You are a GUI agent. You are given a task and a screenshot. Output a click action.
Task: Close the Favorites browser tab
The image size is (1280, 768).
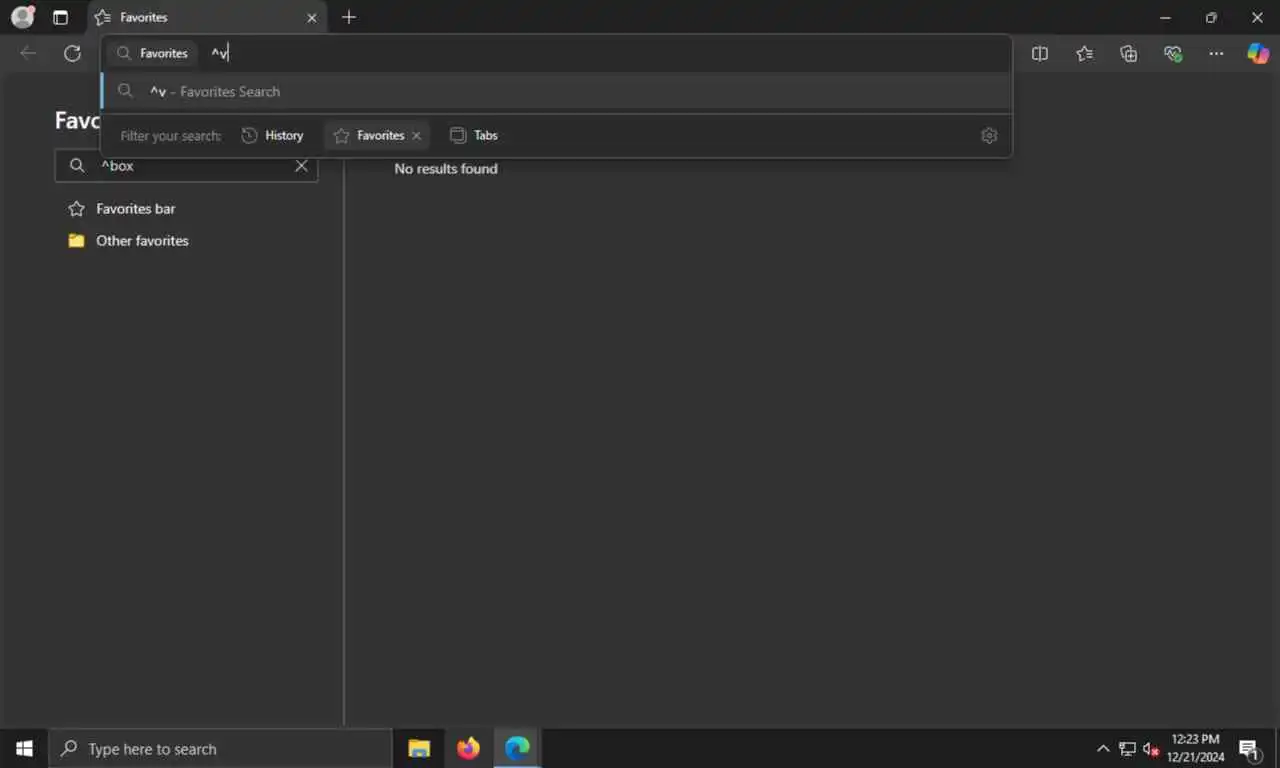[311, 17]
